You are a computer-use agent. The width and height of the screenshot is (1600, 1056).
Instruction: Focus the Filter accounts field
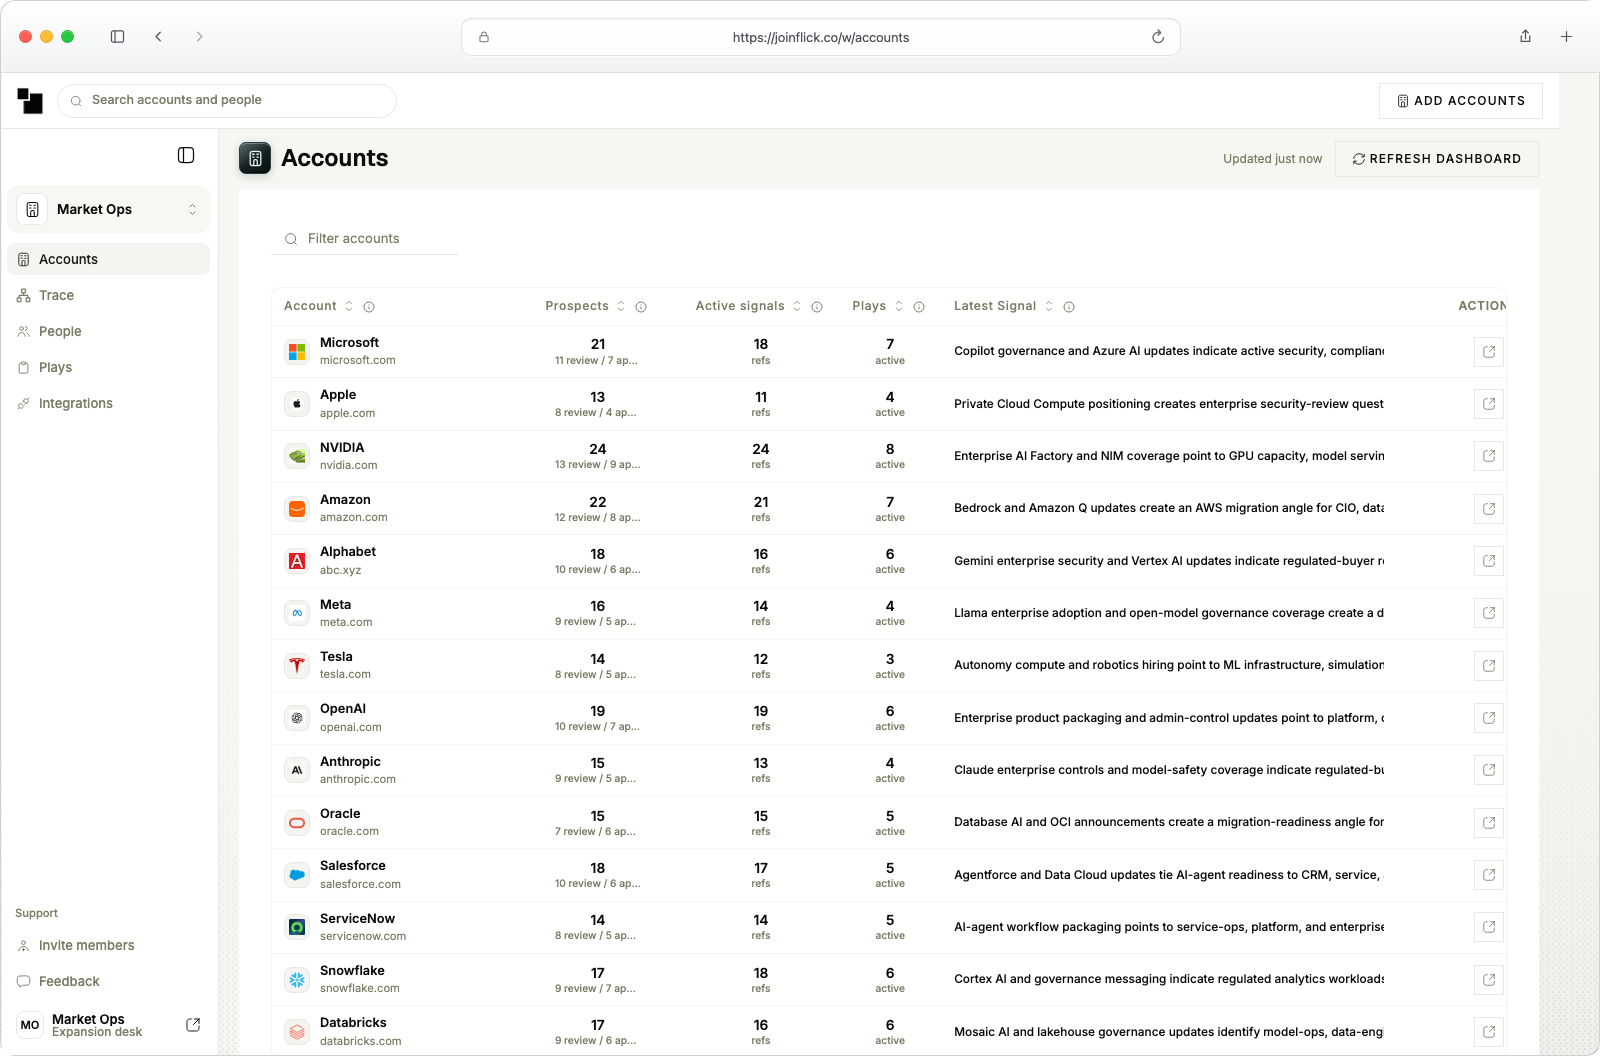pyautogui.click(x=365, y=239)
